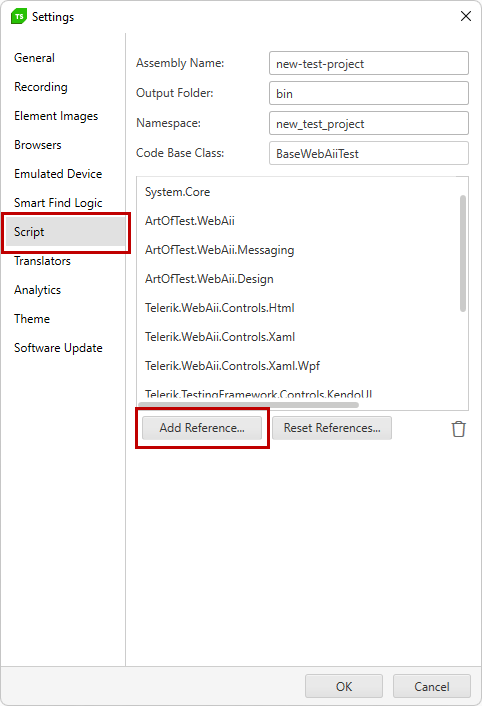
Task: Click in the Assembly Name field
Action: pos(369,63)
